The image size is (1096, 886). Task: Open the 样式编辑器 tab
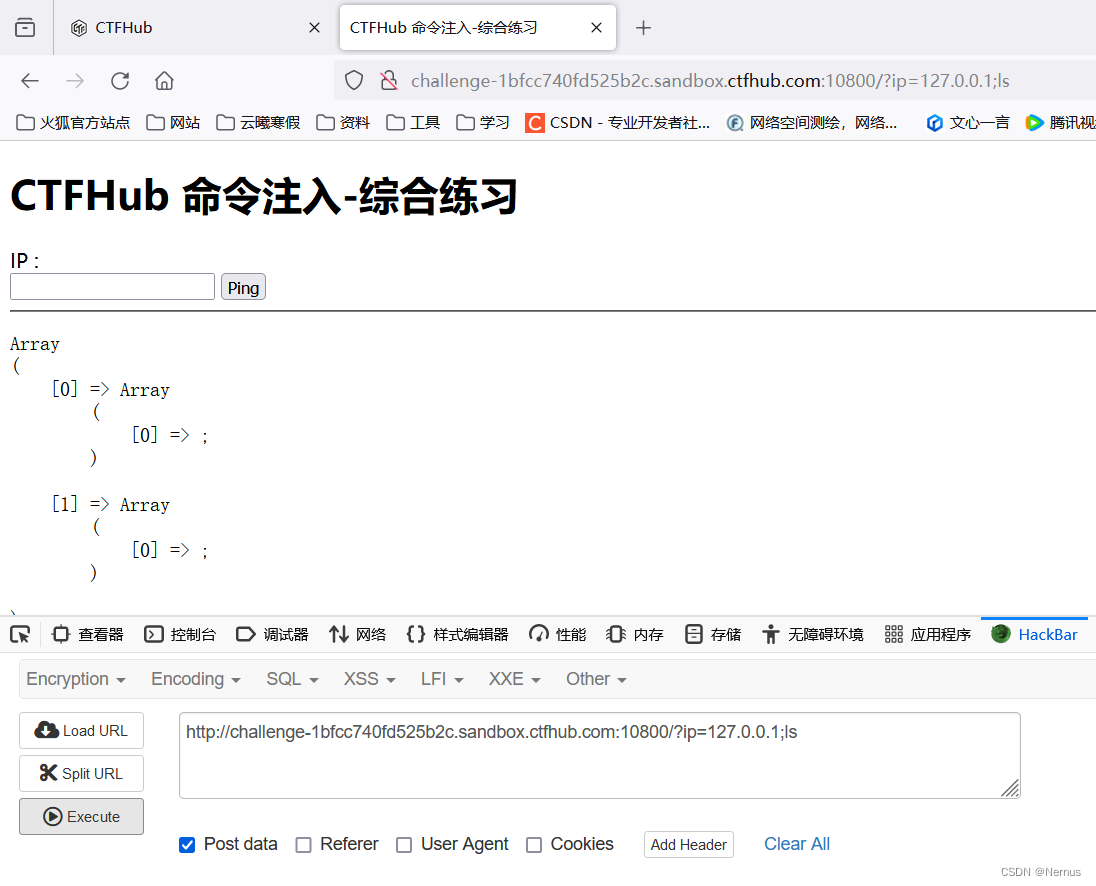click(457, 634)
